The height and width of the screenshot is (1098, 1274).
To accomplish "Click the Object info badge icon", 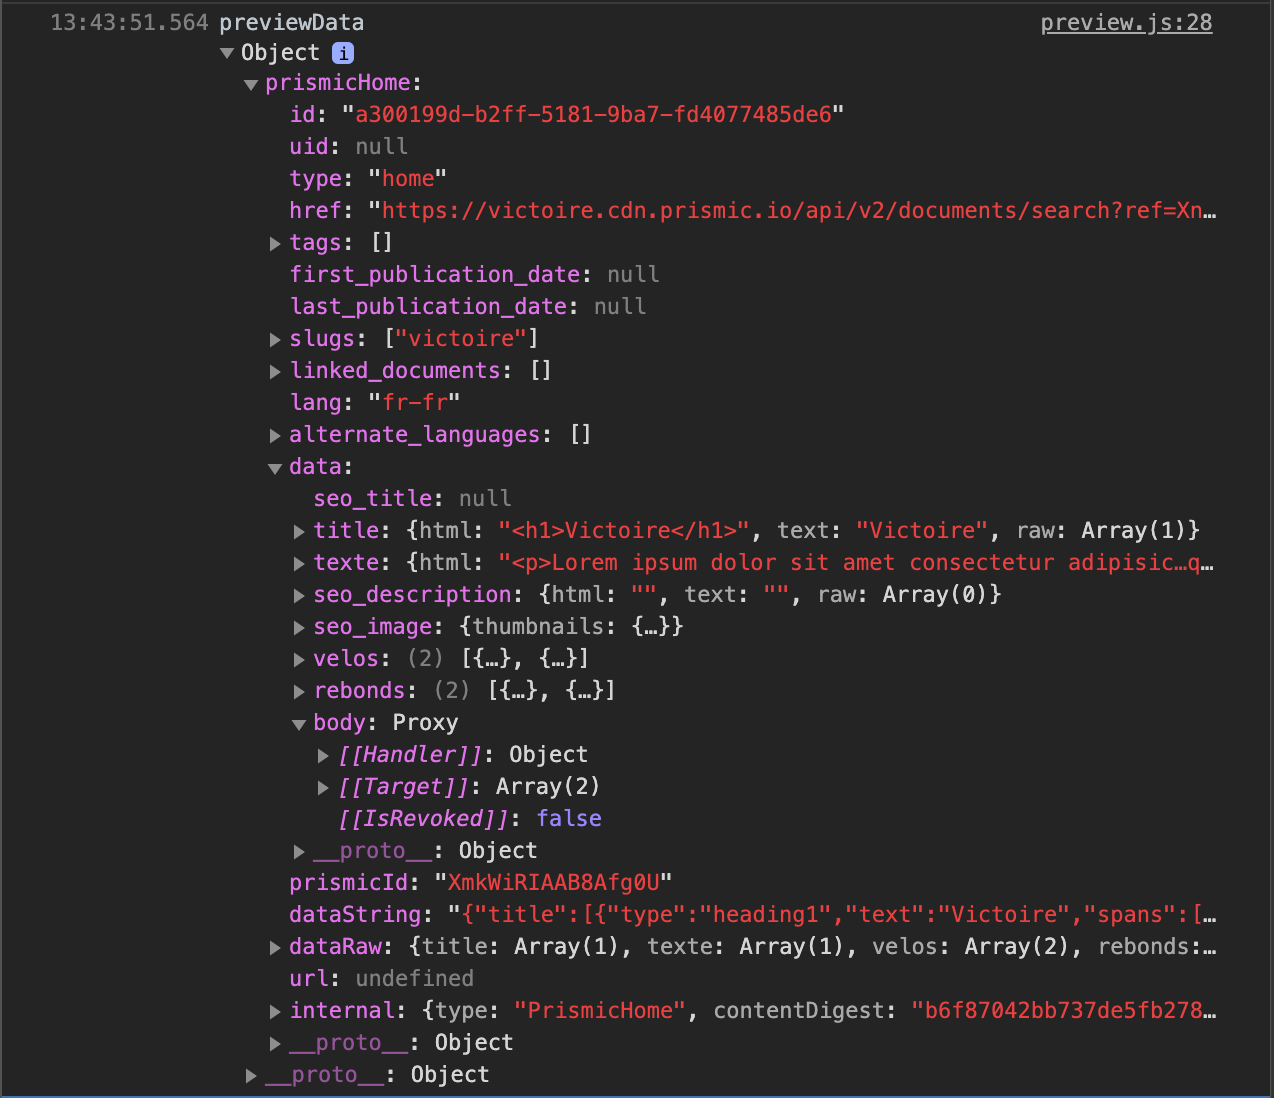I will 343,53.
